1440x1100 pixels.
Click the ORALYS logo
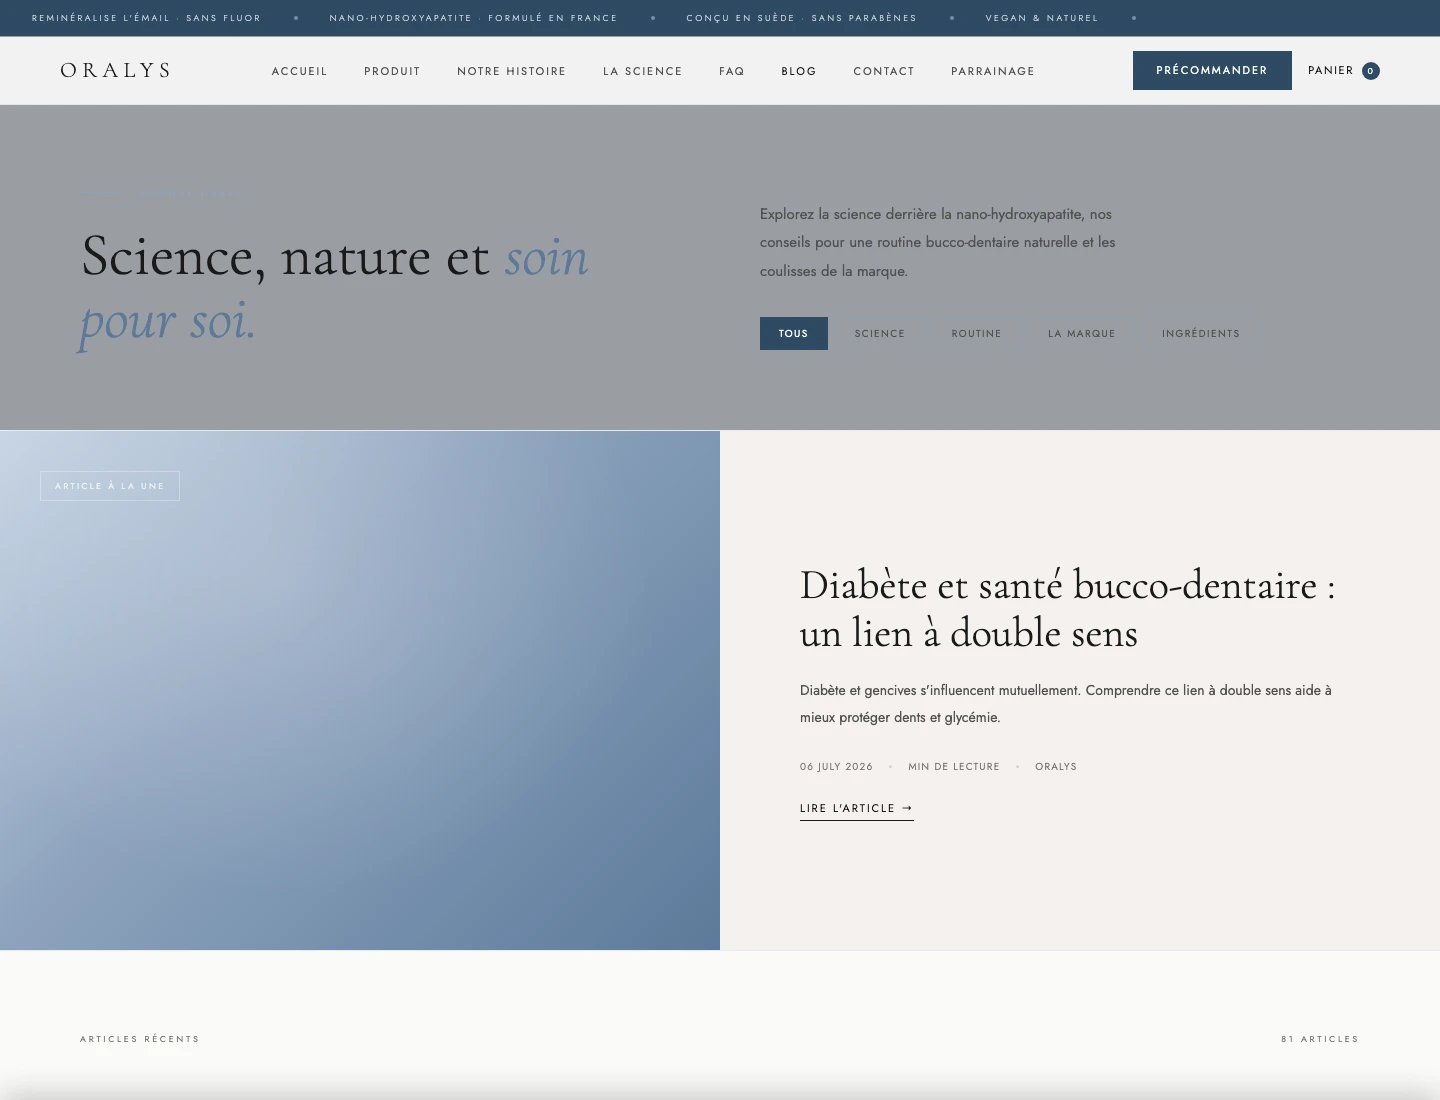pyautogui.click(x=115, y=70)
